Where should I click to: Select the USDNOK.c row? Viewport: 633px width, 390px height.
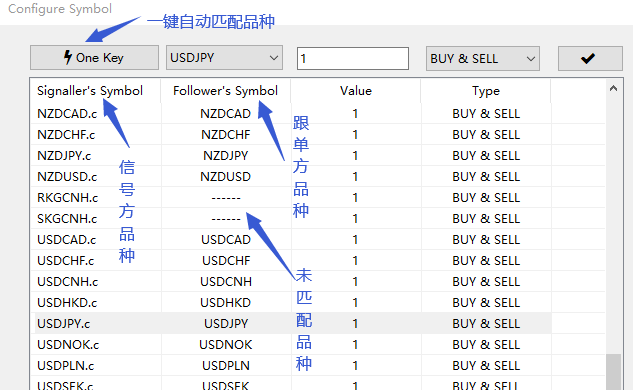point(291,344)
